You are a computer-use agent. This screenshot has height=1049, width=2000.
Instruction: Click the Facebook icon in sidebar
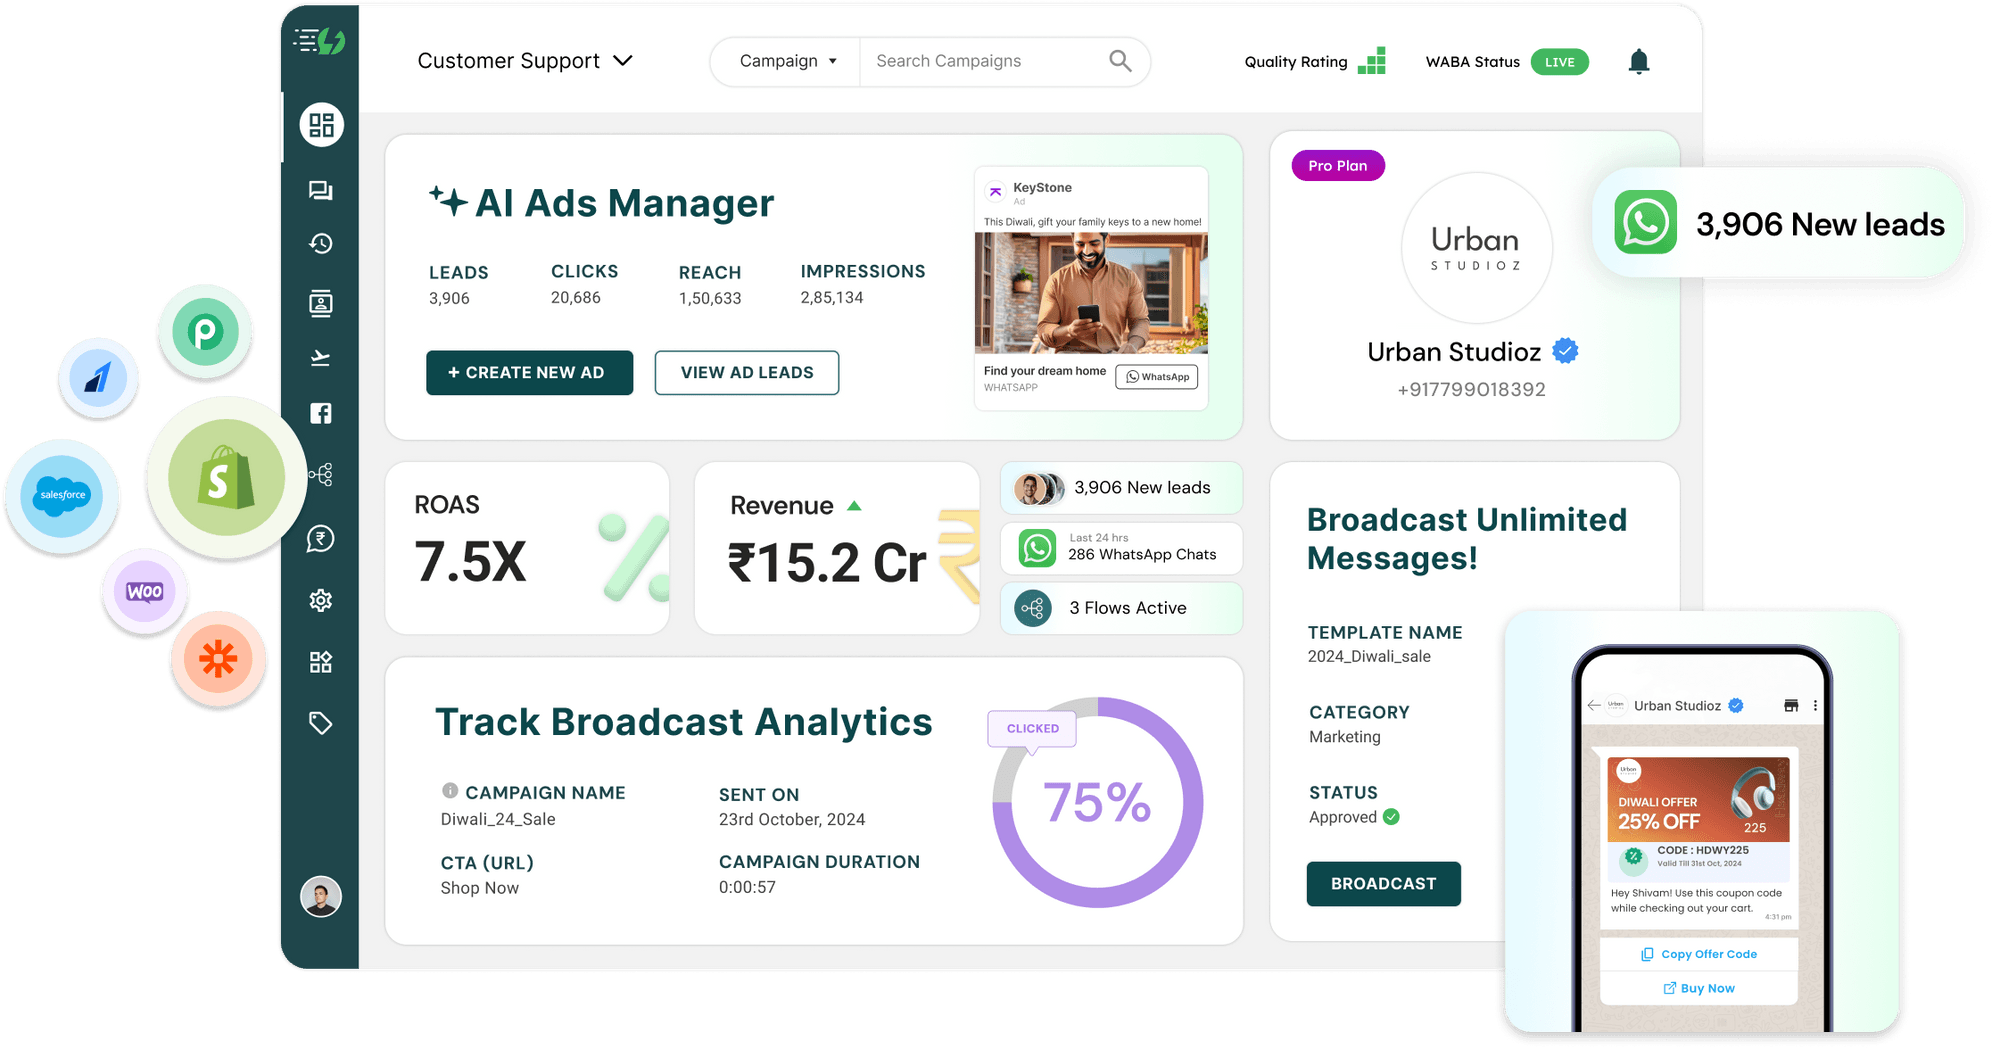pyautogui.click(x=321, y=413)
